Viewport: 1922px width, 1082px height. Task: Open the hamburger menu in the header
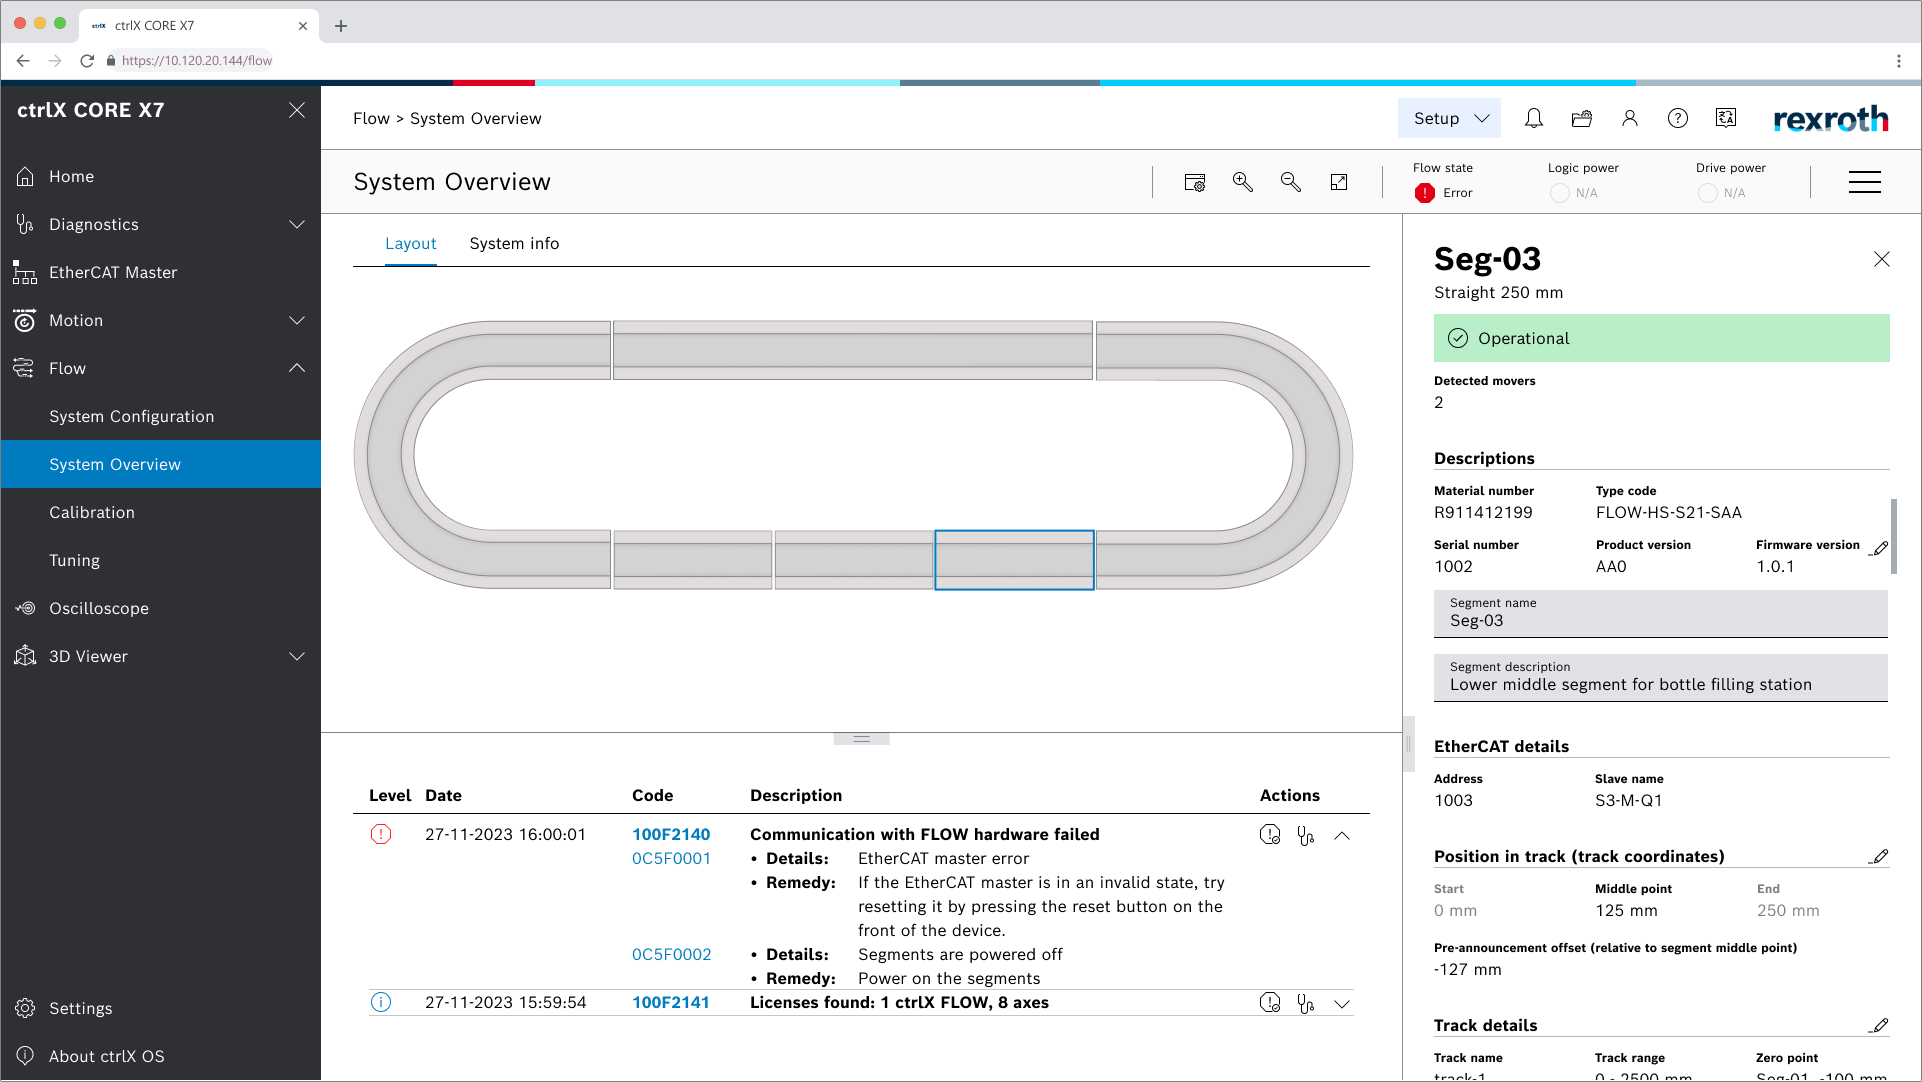click(x=1865, y=182)
